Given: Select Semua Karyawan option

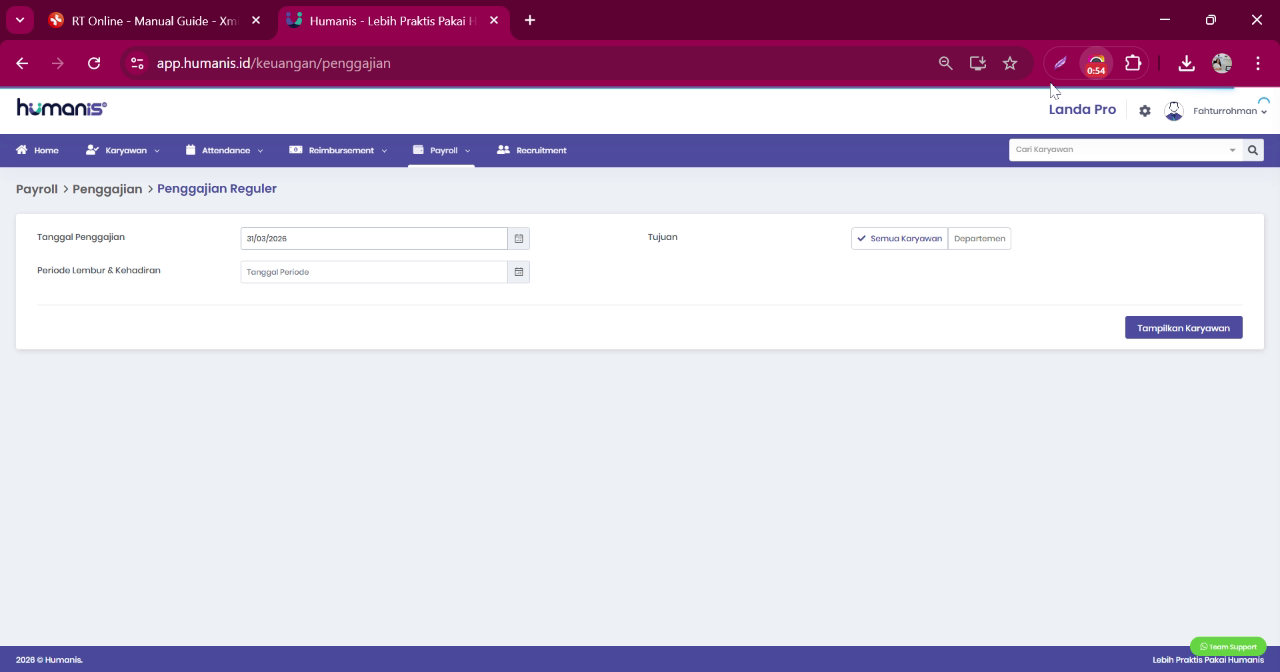Looking at the screenshot, I should (899, 239).
